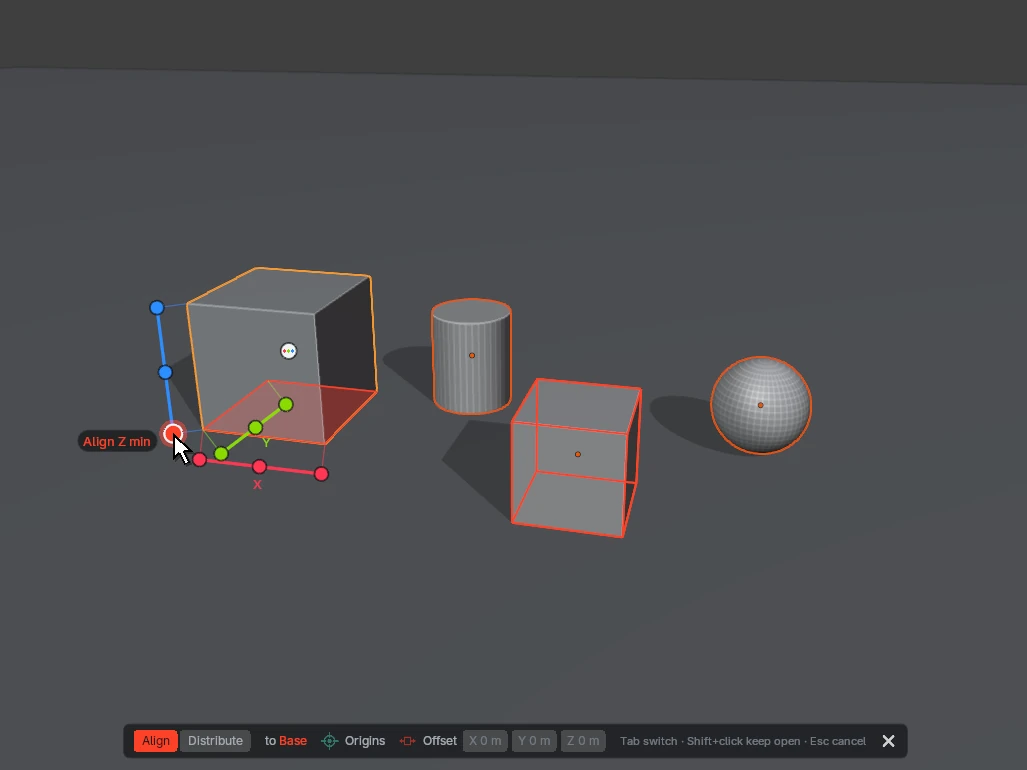This screenshot has width=1027, height=770.
Task: Click the middle green Y-axis handle
Action: [x=255, y=428]
